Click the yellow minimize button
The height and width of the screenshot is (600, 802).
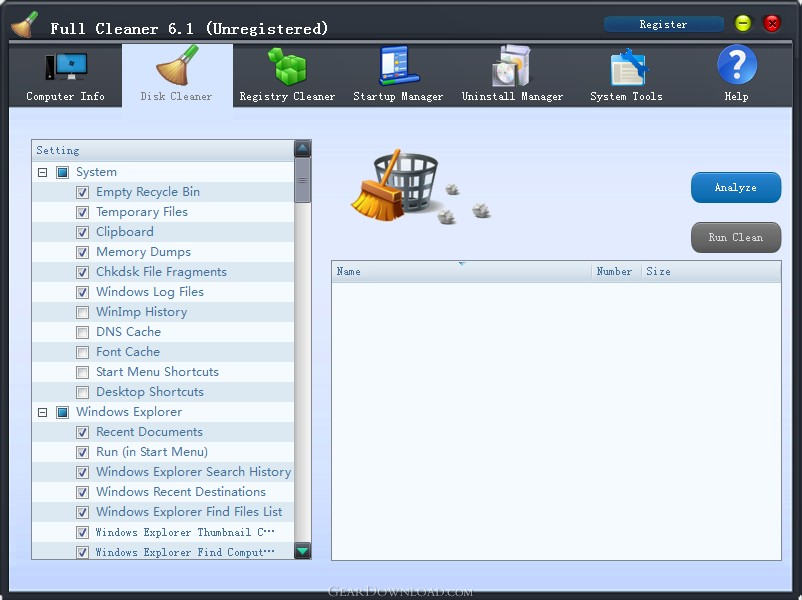[743, 23]
